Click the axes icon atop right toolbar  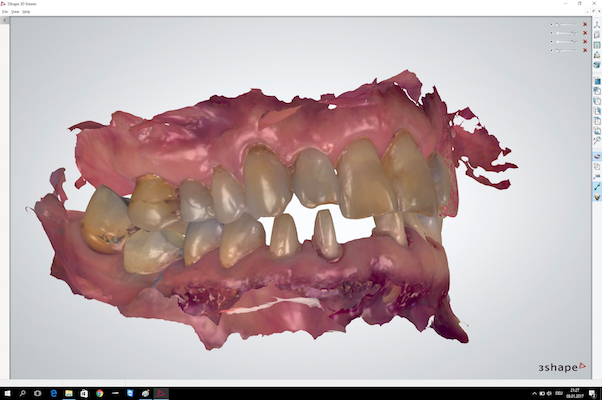point(596,23)
